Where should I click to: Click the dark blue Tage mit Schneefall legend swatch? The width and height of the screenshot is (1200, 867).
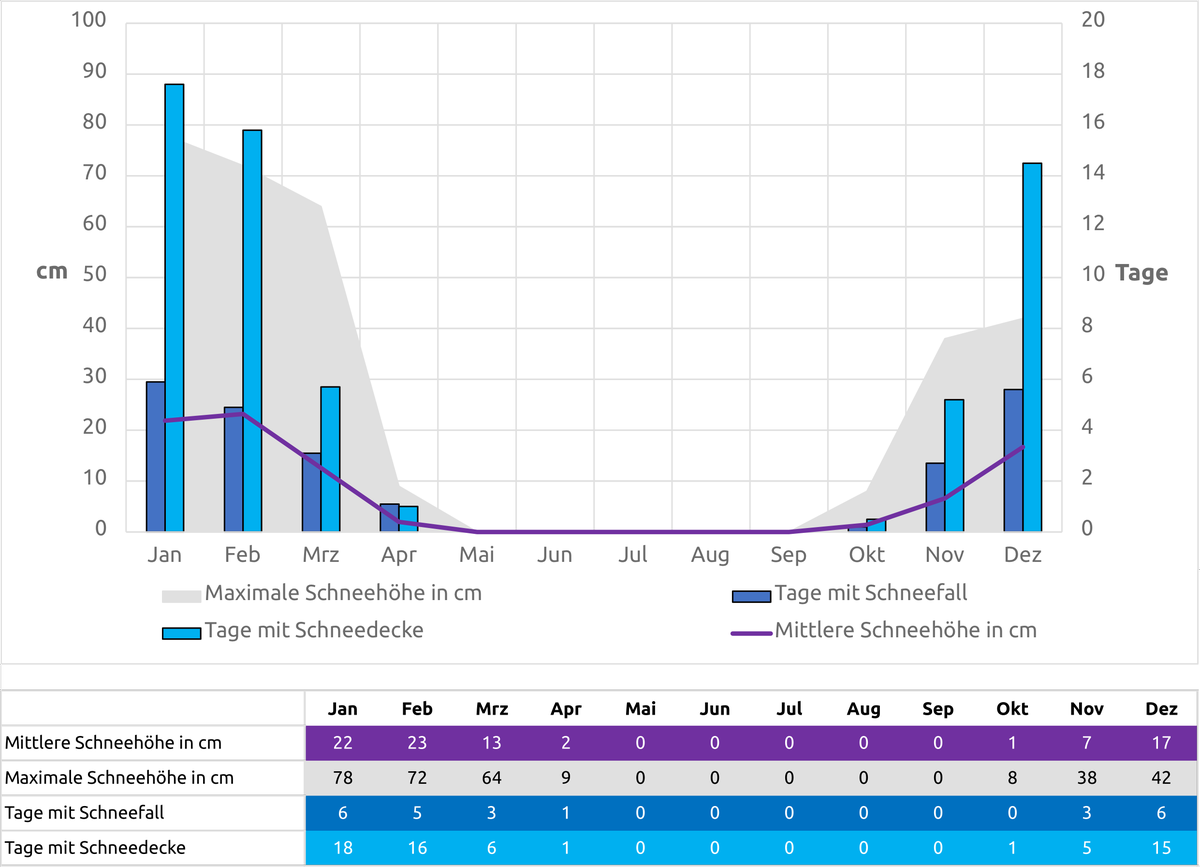click(752, 596)
